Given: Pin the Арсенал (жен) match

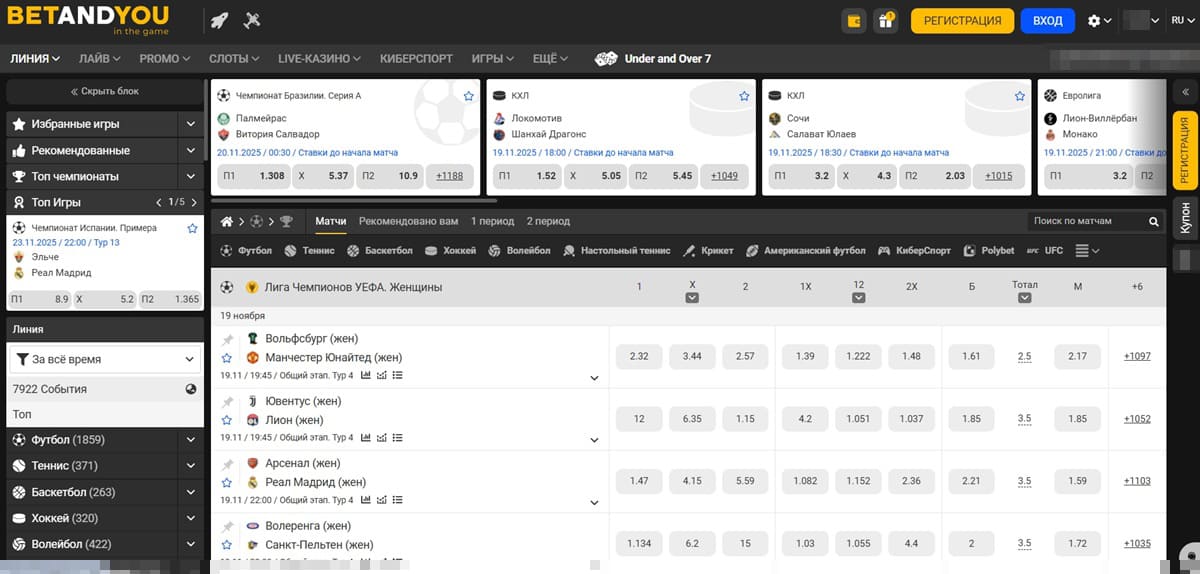Looking at the screenshot, I should 227,464.
